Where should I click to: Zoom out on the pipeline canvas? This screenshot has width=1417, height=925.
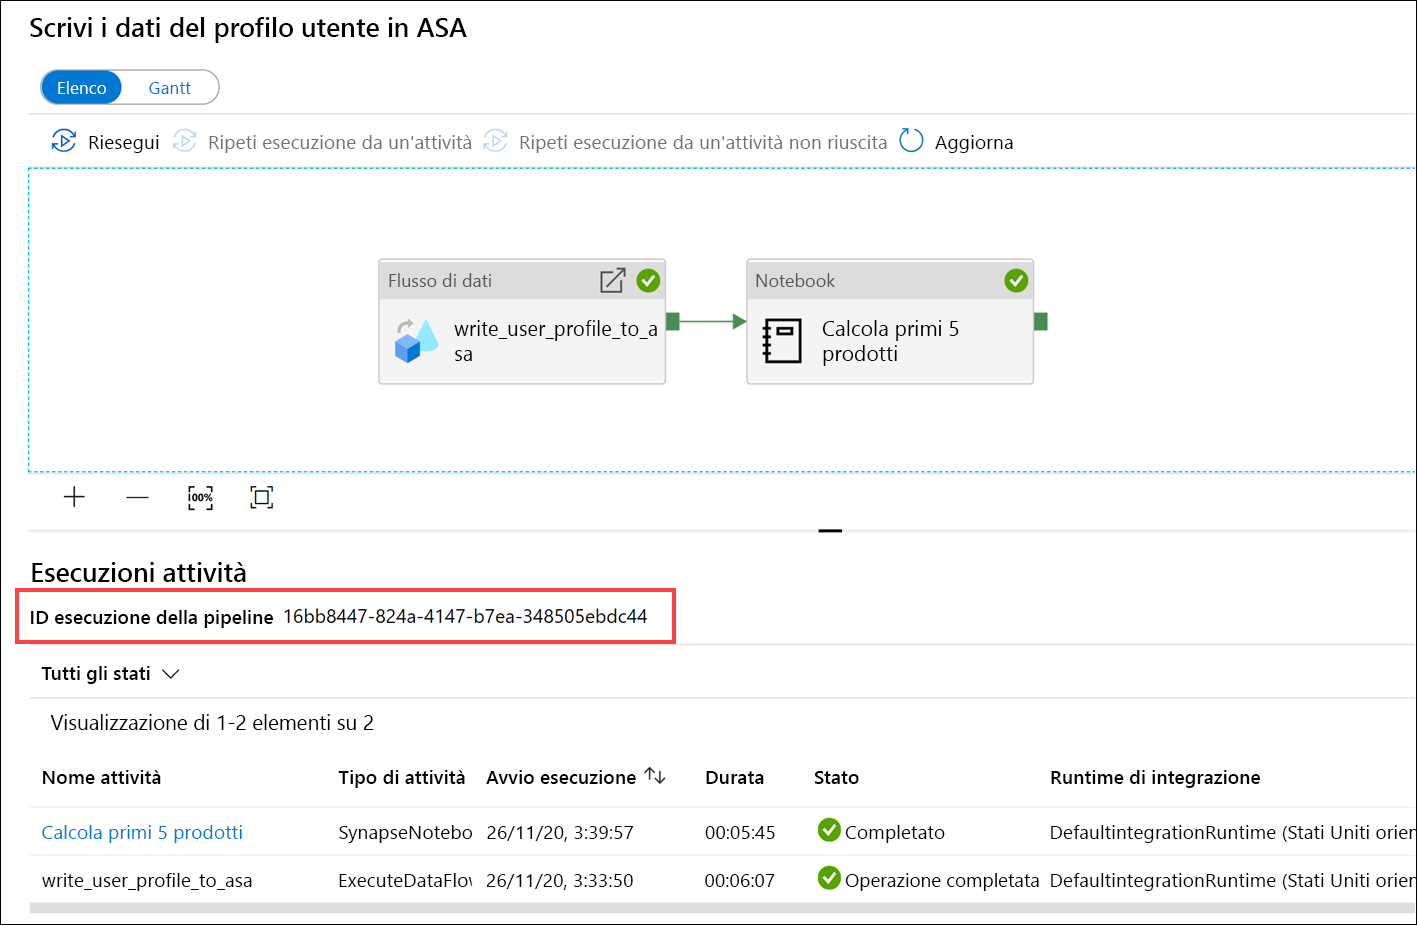pyautogui.click(x=138, y=497)
